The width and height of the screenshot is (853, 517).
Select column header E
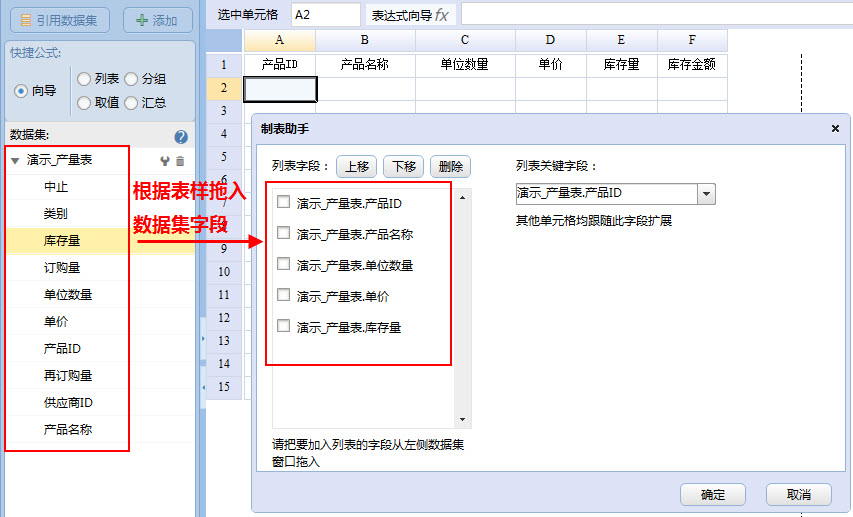pyautogui.click(x=622, y=40)
